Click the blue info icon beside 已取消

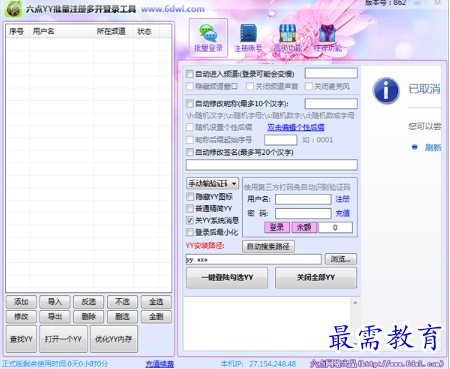386,90
